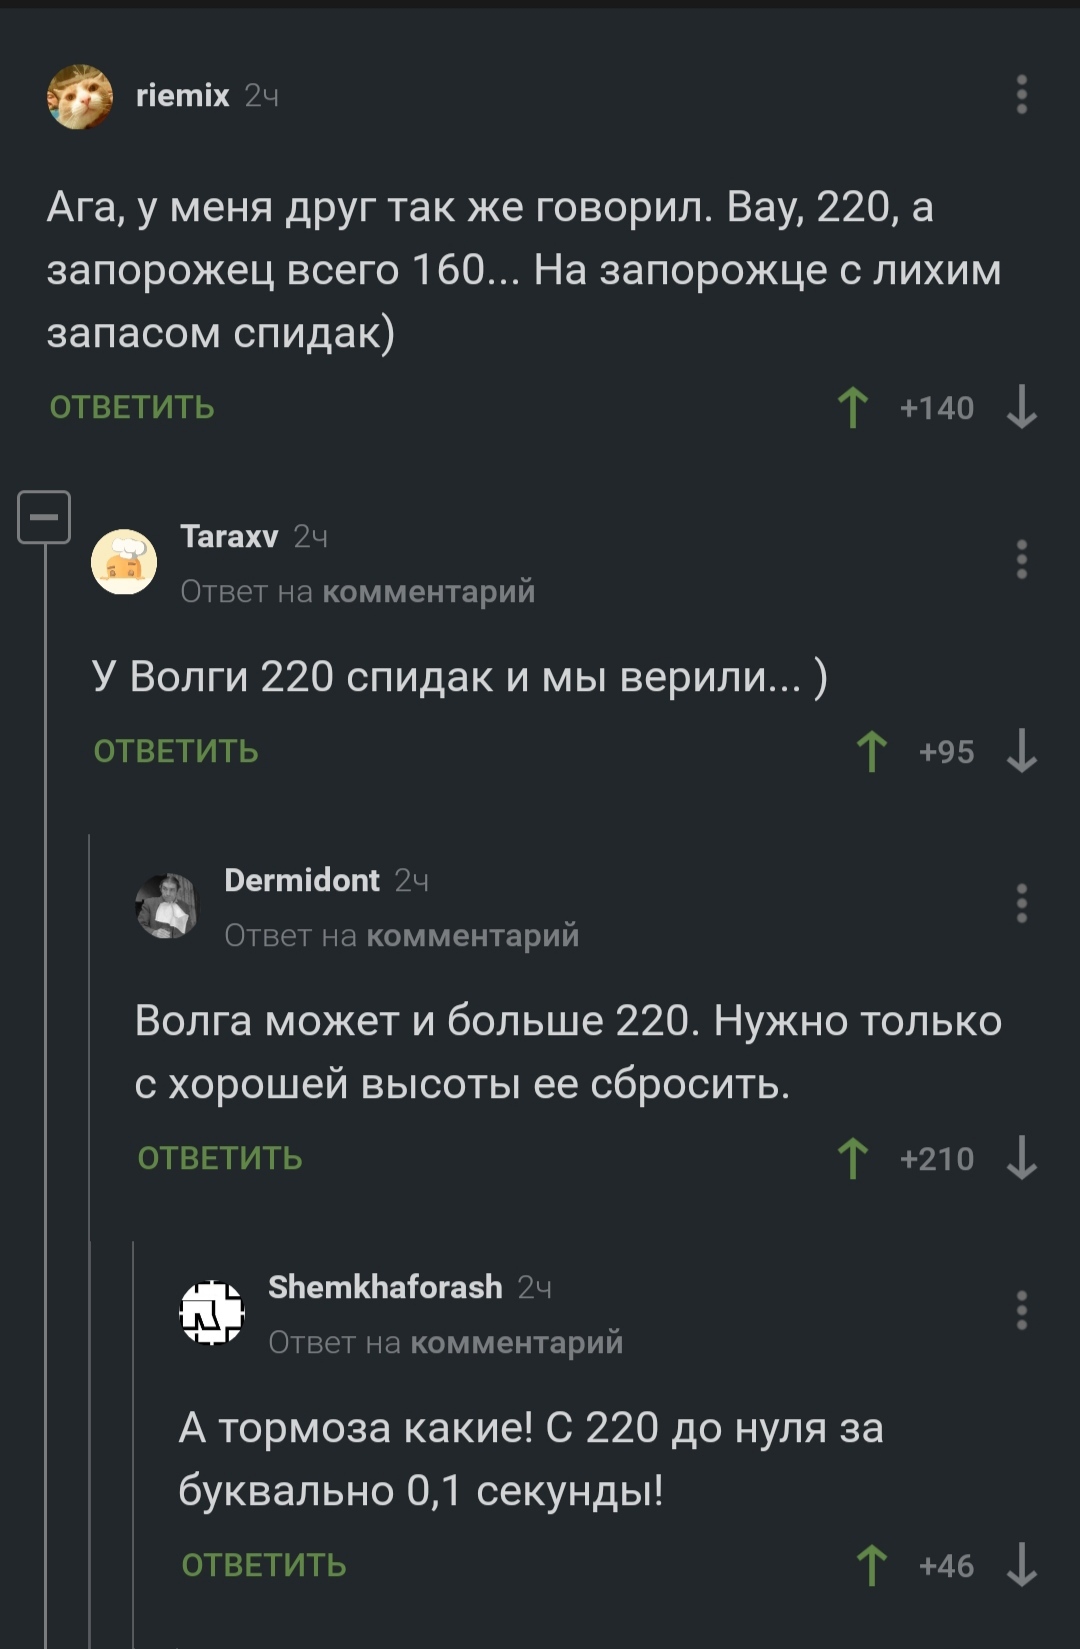1080x1649 pixels.
Task: Open Shemkhaforash's profile by username
Action: click(385, 1287)
